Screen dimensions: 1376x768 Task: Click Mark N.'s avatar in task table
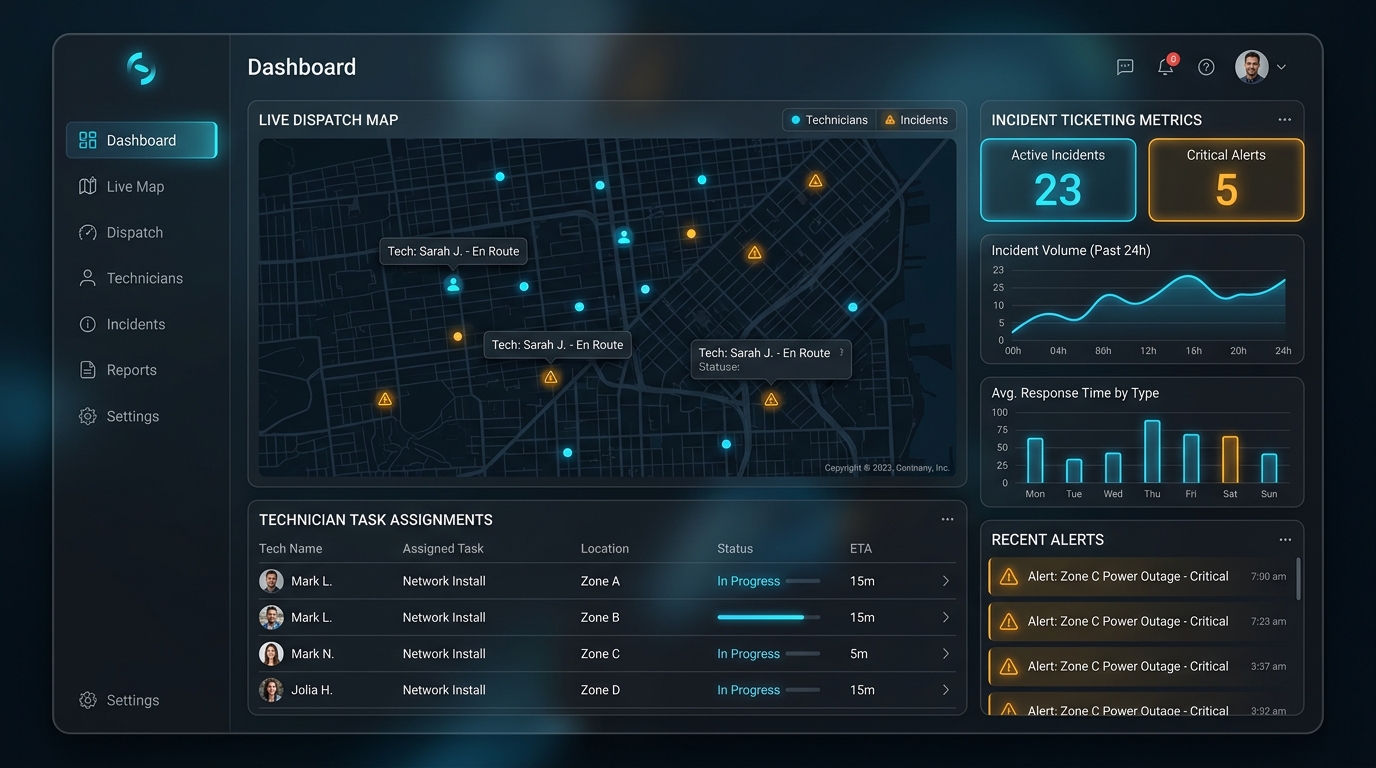coord(271,654)
